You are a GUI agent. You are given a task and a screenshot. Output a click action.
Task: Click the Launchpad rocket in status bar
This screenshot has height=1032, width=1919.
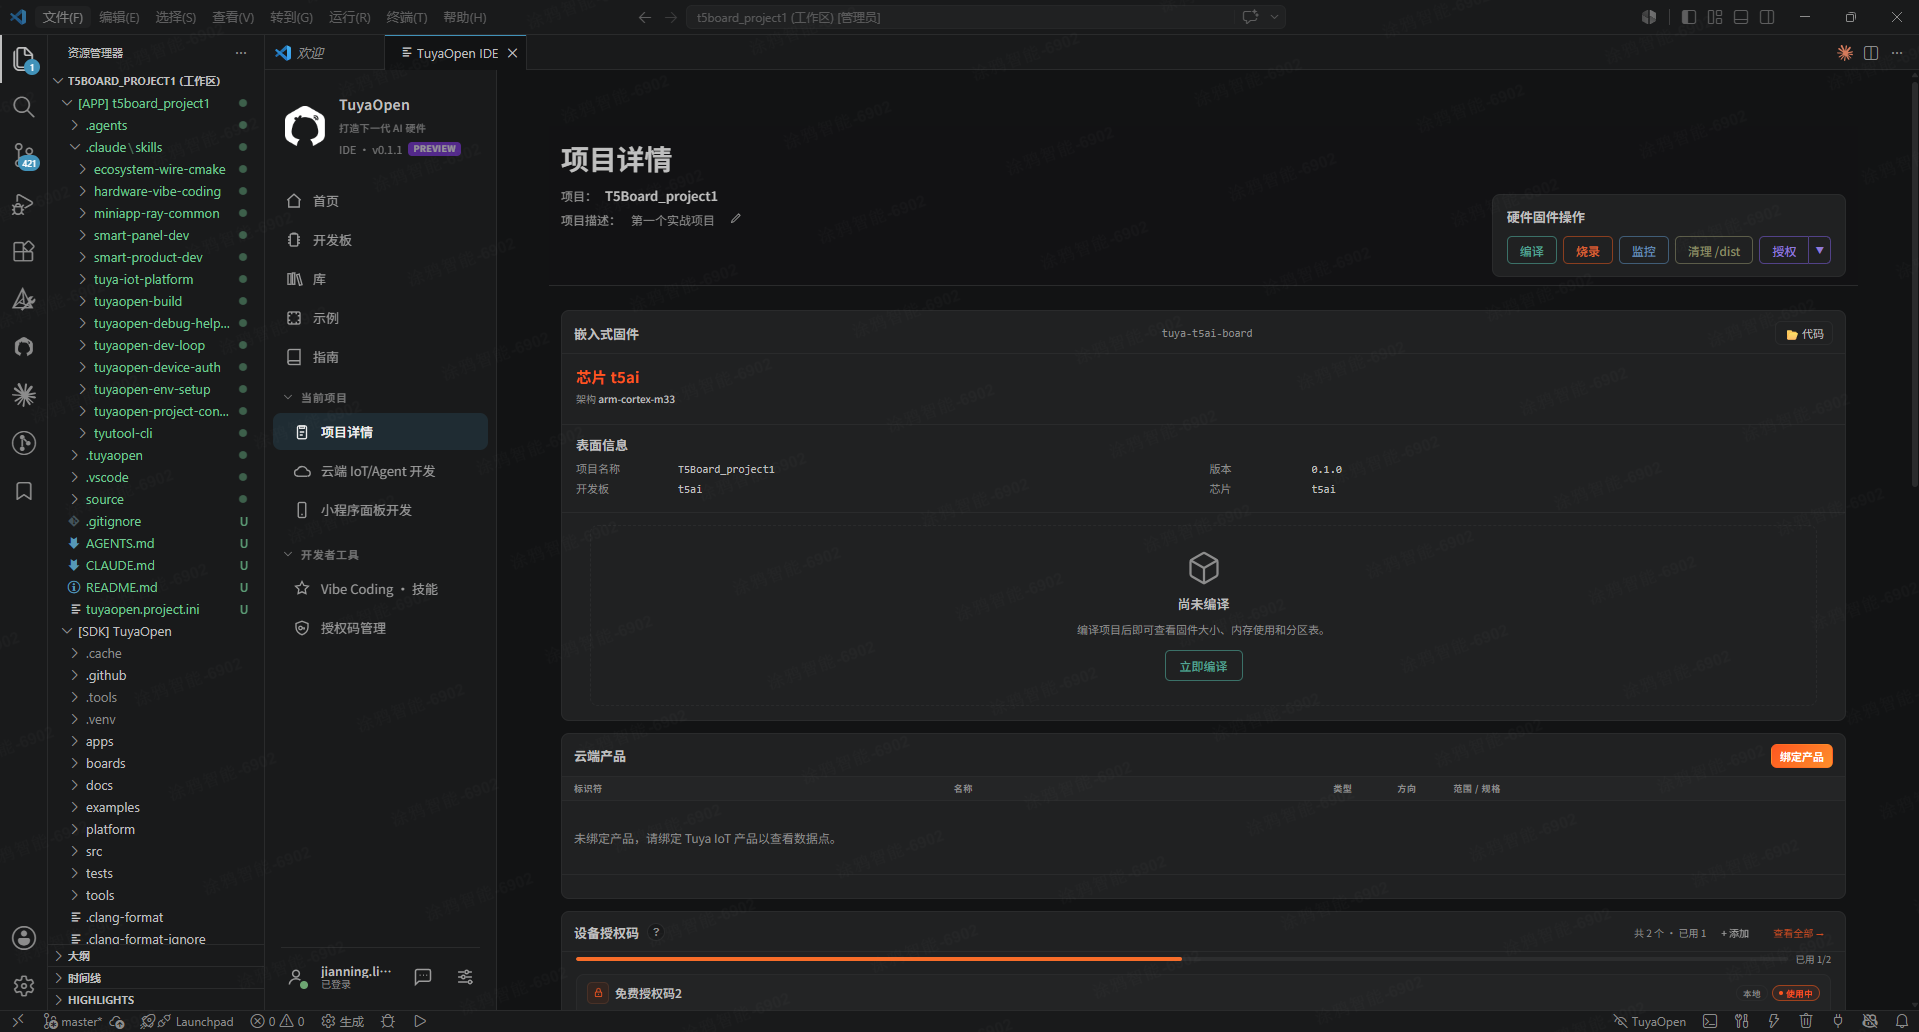pos(196,1021)
